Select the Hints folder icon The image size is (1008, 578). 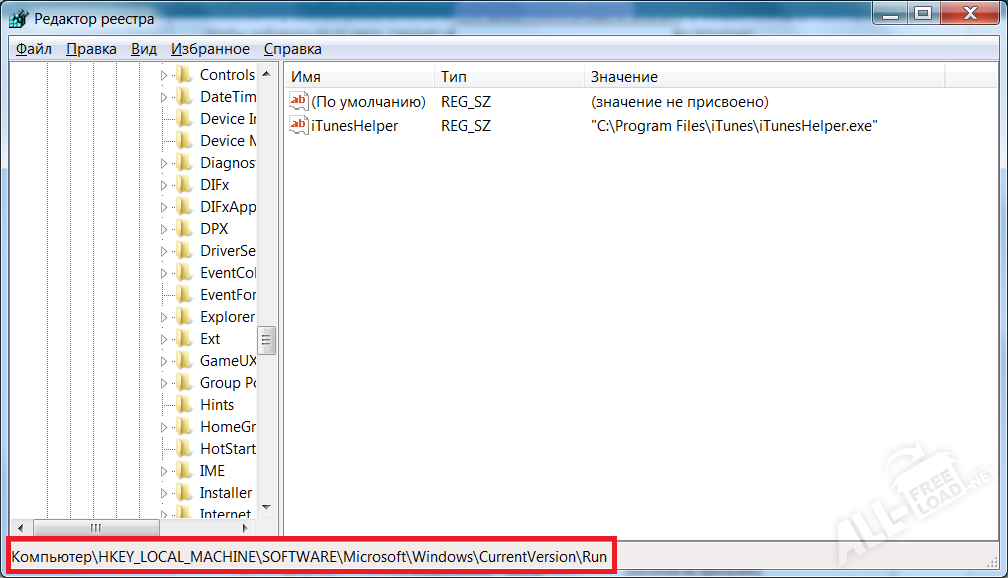(x=183, y=405)
